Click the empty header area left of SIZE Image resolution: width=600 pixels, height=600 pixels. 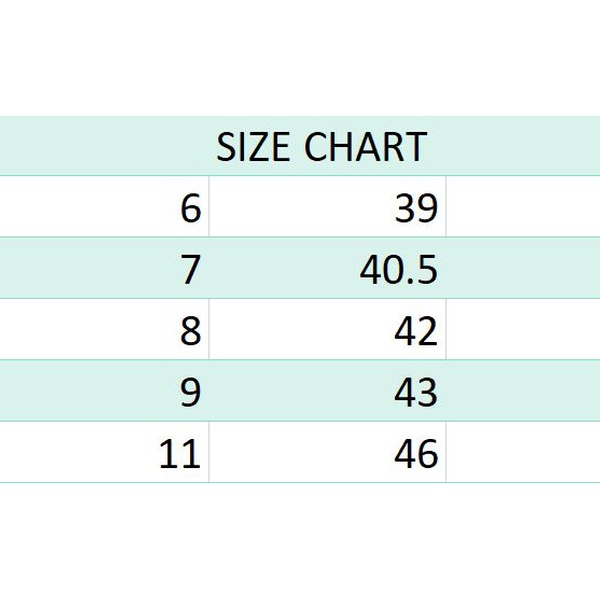pyautogui.click(x=100, y=148)
